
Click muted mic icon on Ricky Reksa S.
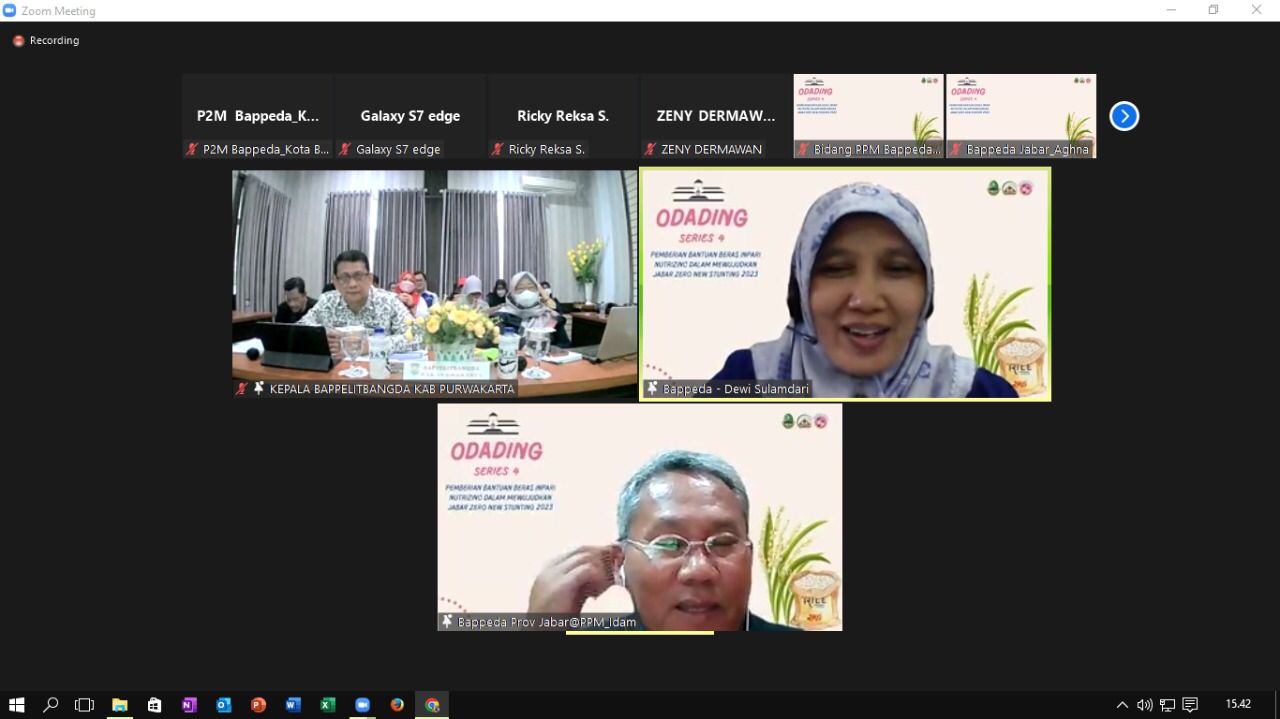click(497, 149)
